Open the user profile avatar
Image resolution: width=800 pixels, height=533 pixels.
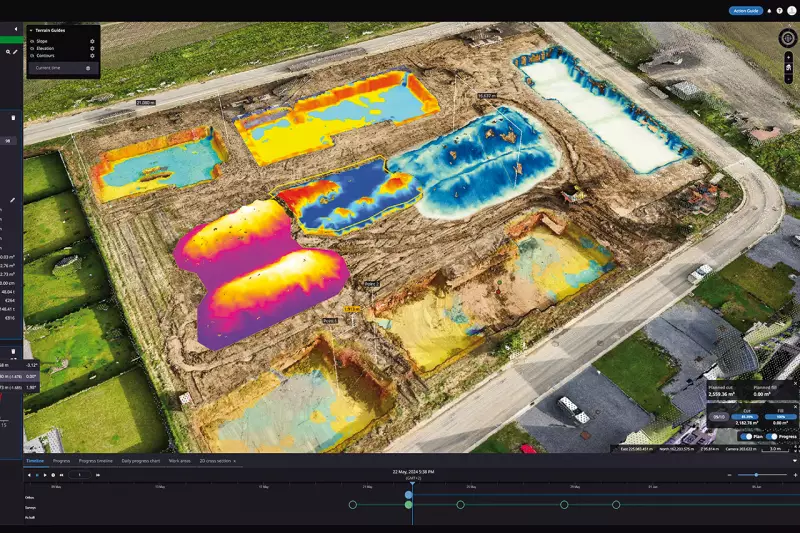[791, 11]
